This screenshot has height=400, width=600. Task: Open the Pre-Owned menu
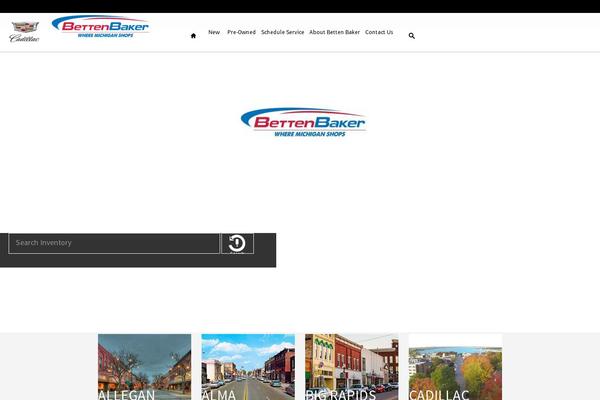[241, 32]
